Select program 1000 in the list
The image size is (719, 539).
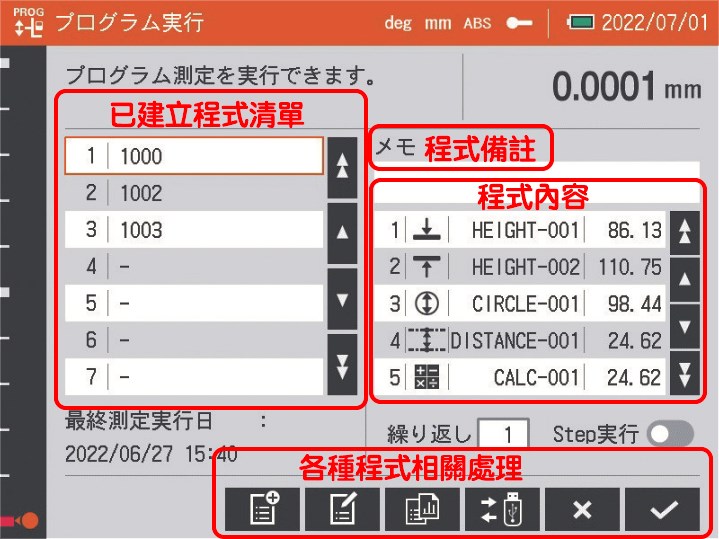point(194,156)
